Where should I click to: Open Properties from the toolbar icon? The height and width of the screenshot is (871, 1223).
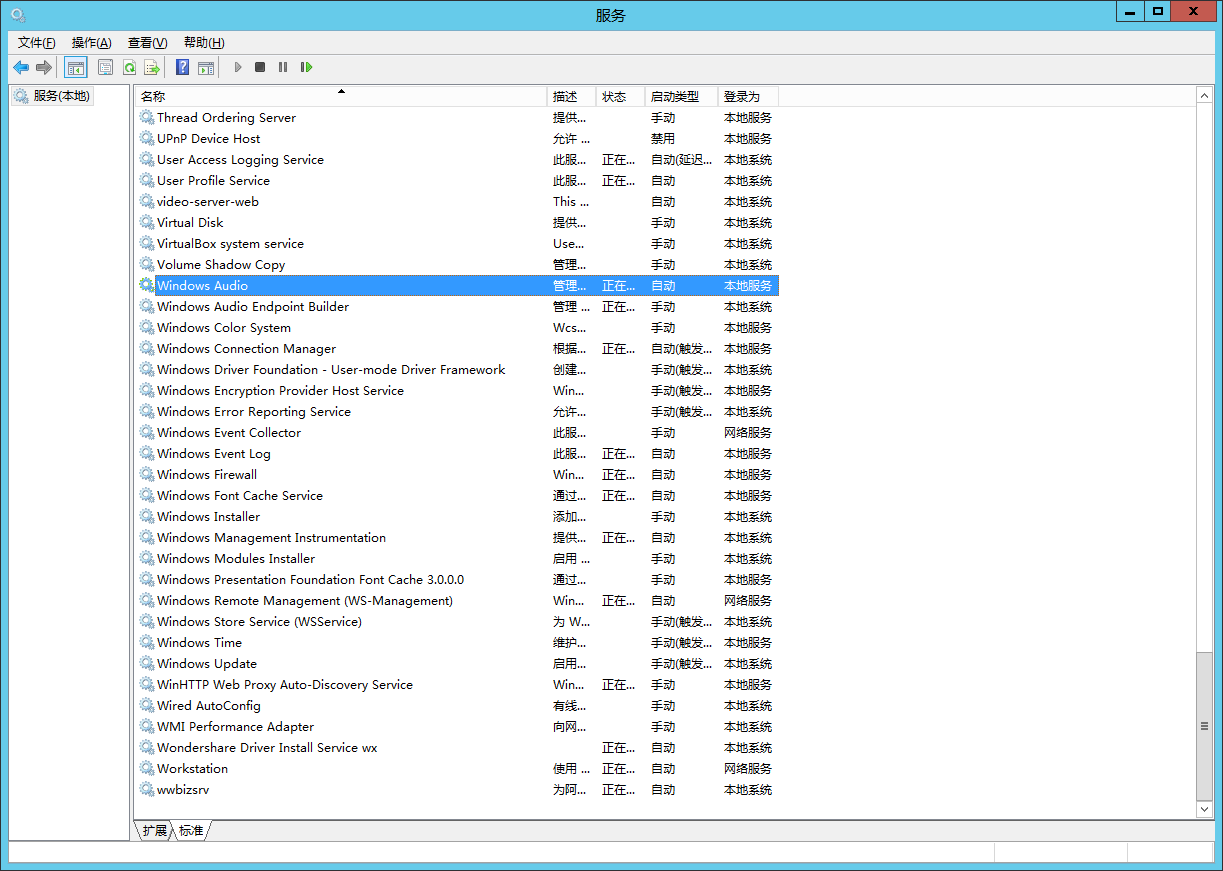coord(105,67)
